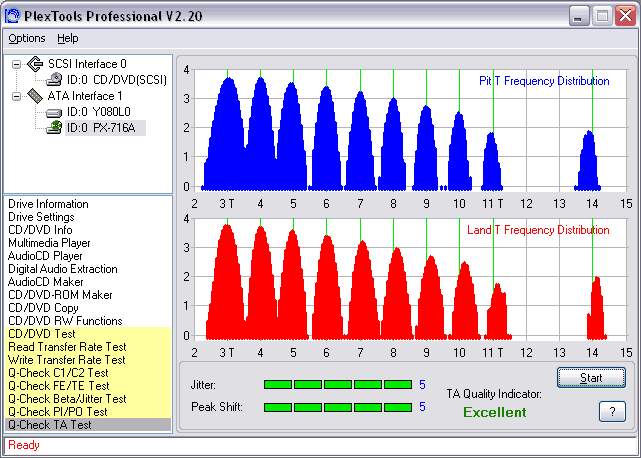Image resolution: width=641 pixels, height=458 pixels.
Task: Click the question mark help button
Action: coord(612,411)
